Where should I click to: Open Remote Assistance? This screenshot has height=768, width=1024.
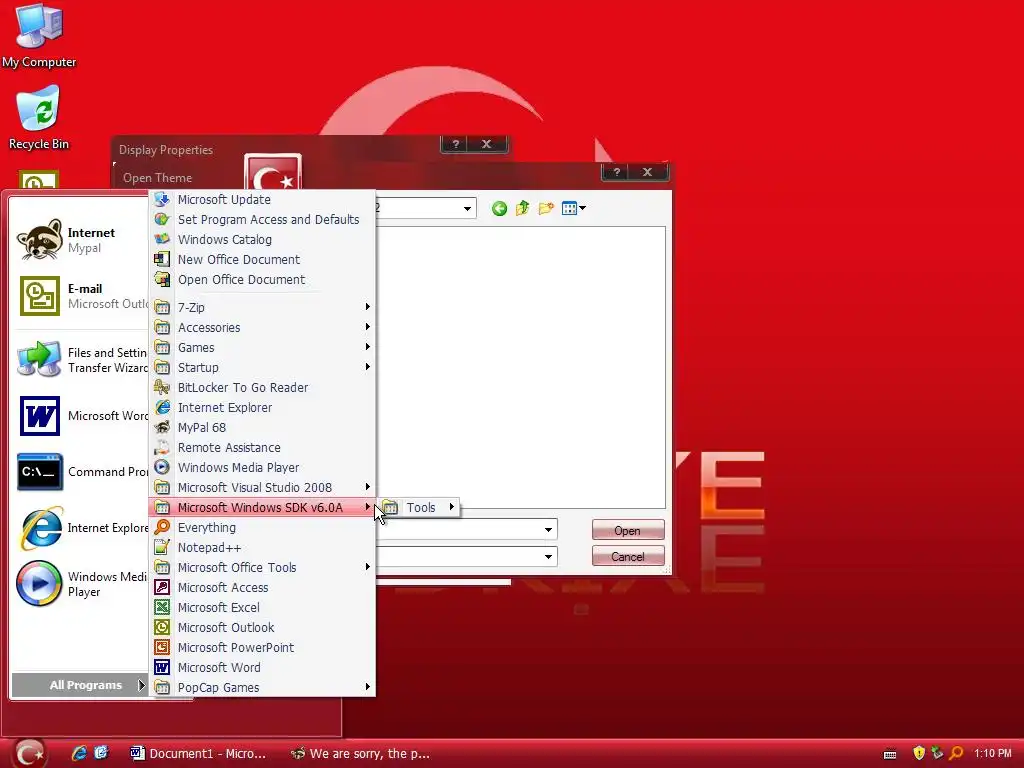[263, 447]
